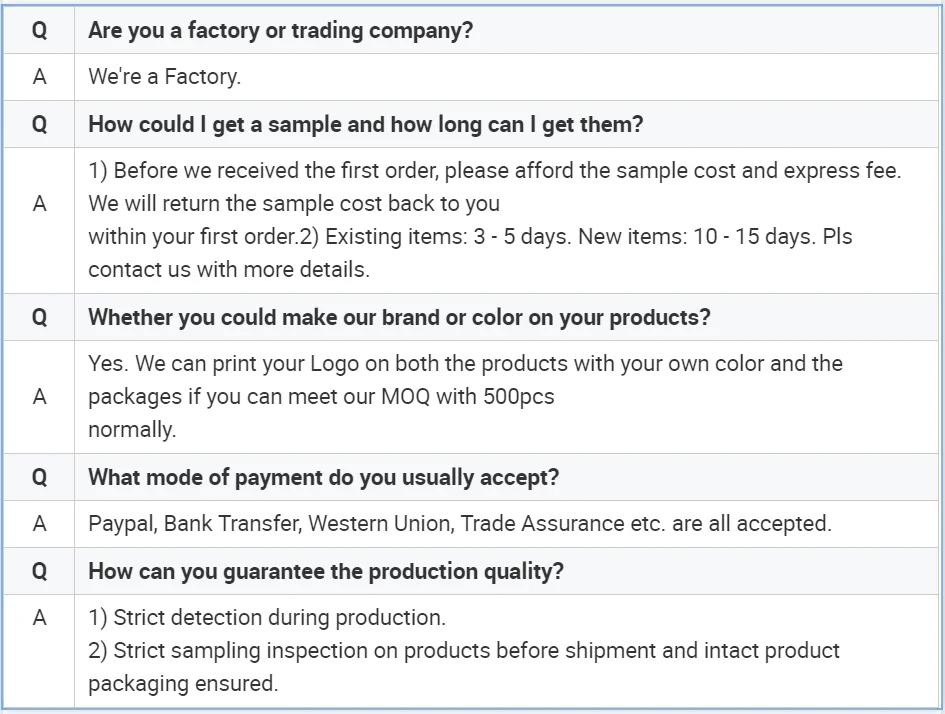This screenshot has width=945, height=714.
Task: Click the A label beside the Paypal answer
Action: click(x=39, y=523)
